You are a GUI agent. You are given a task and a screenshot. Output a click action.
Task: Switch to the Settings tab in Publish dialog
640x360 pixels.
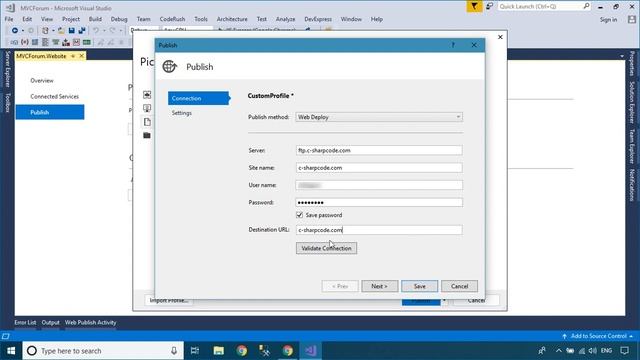point(182,113)
